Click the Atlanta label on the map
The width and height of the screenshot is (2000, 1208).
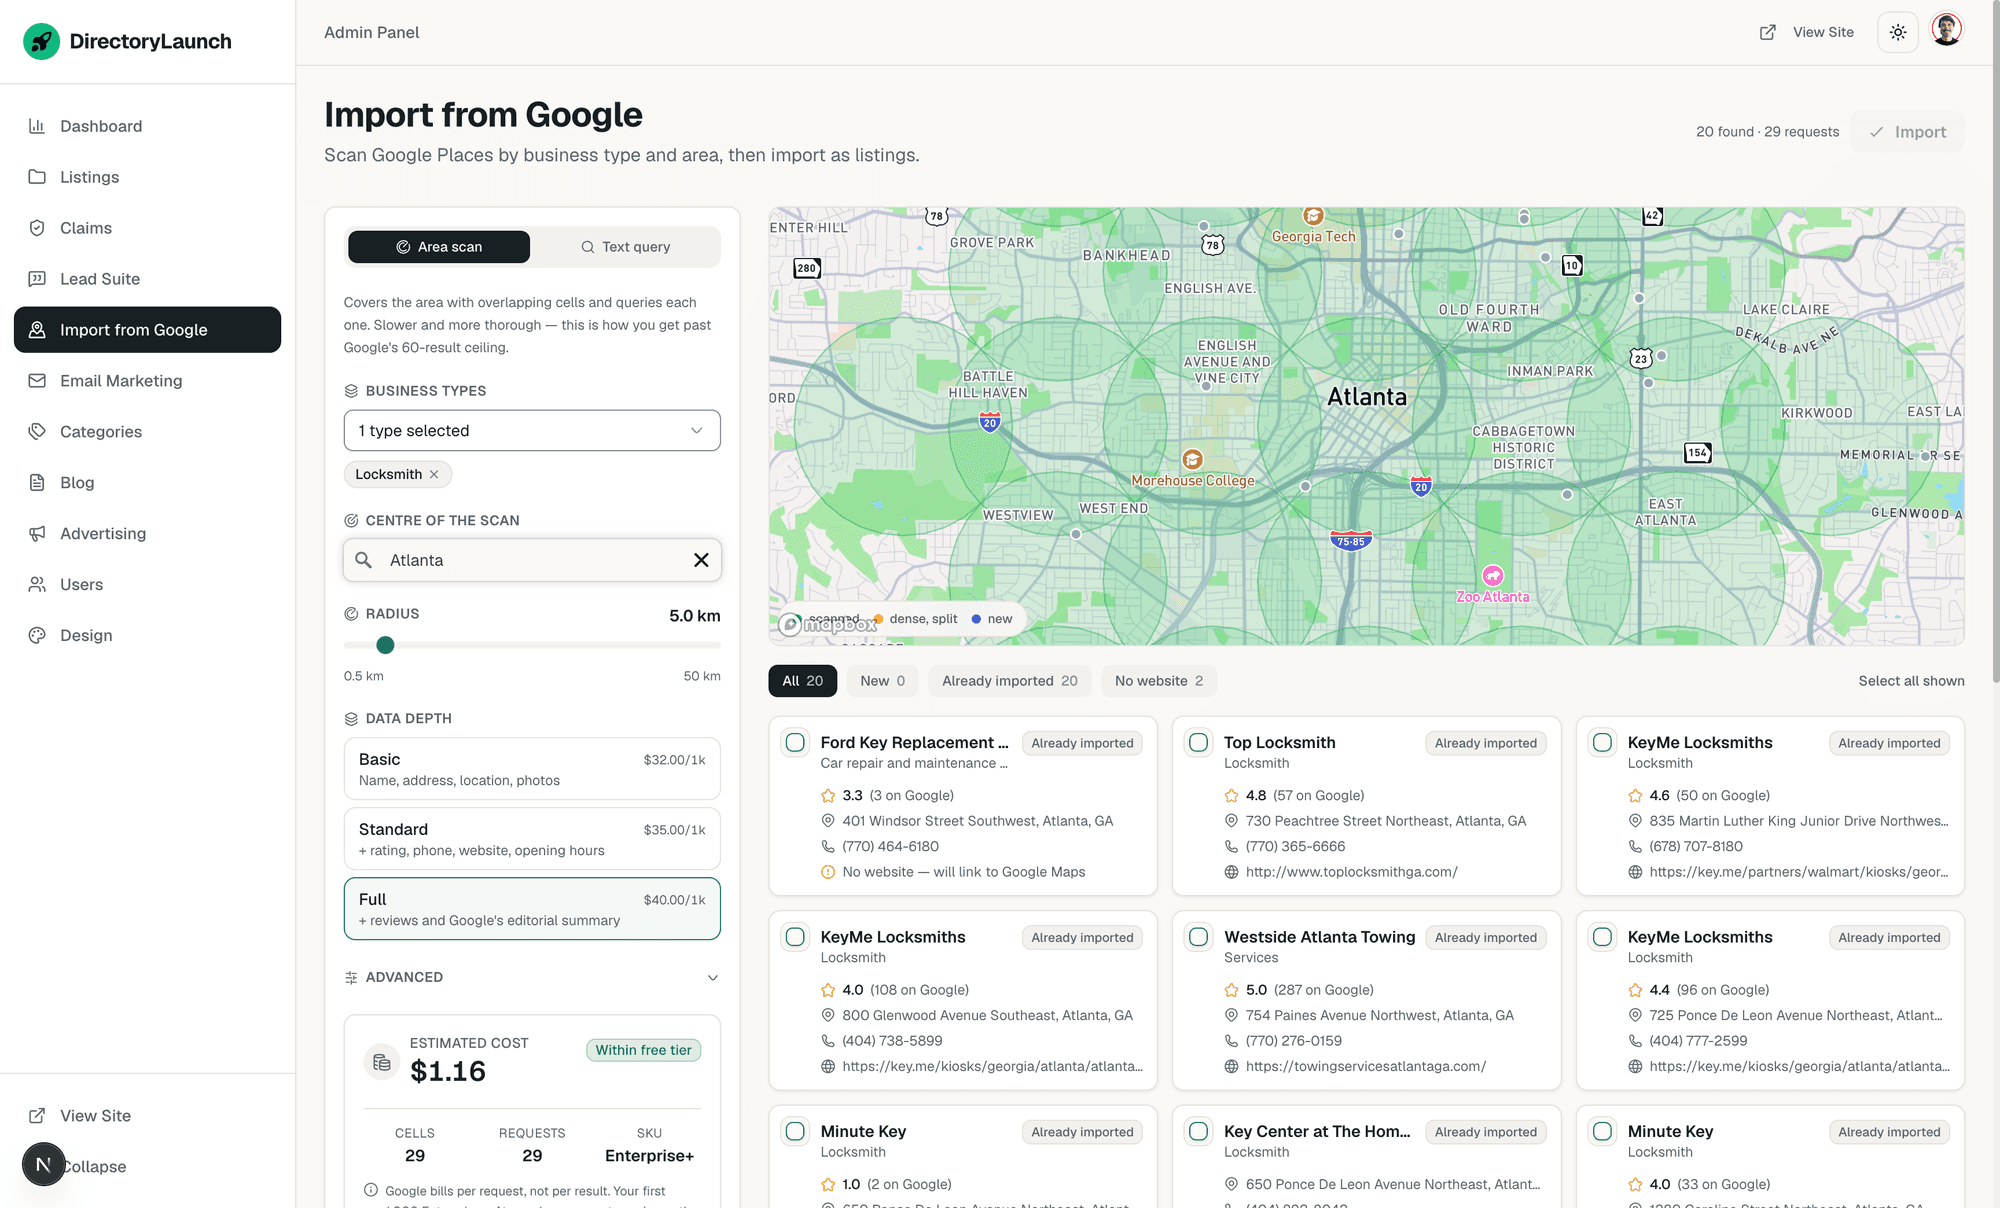tap(1366, 397)
